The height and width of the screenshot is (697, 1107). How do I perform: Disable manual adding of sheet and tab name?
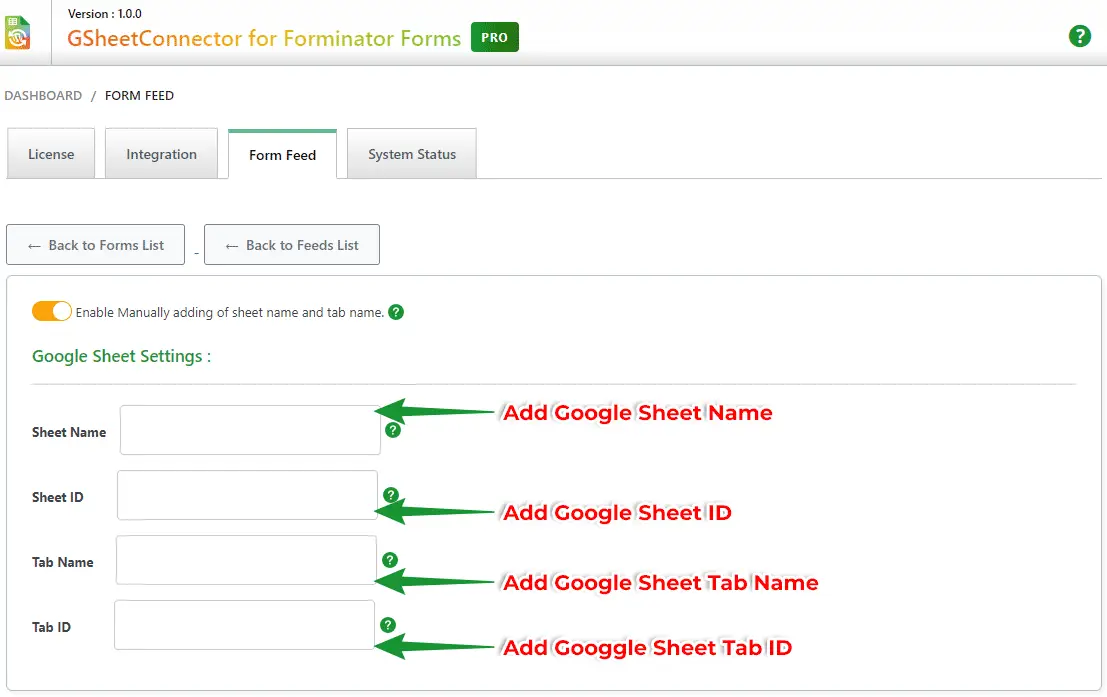52,311
